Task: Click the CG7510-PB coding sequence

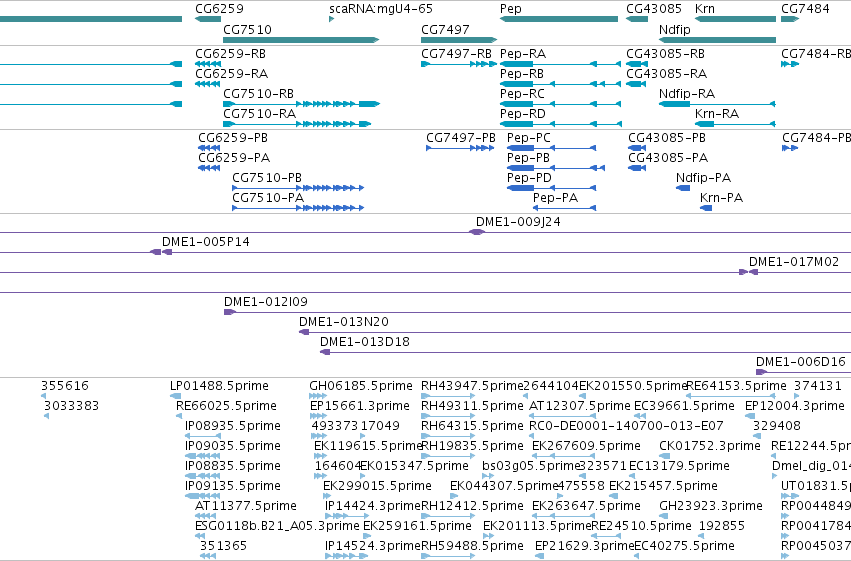Action: pyautogui.click(x=298, y=188)
